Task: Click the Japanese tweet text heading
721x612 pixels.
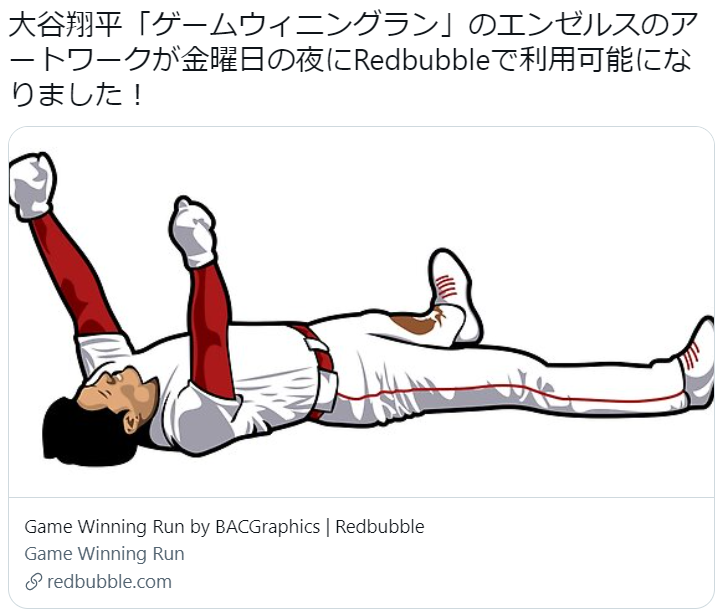Action: coord(354,60)
